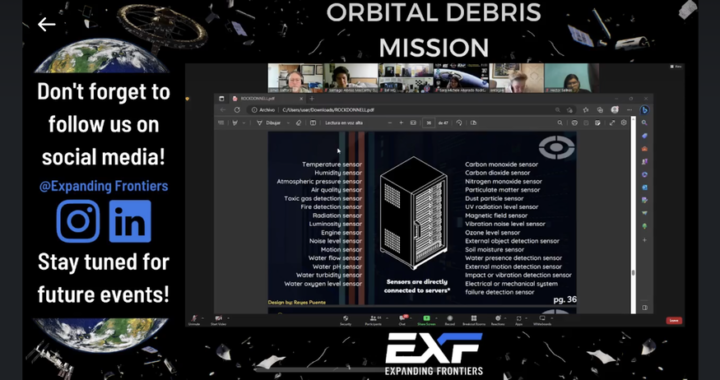Click the @Expanding Frontiers handle
Screen dimensions: 720x380
104,186
